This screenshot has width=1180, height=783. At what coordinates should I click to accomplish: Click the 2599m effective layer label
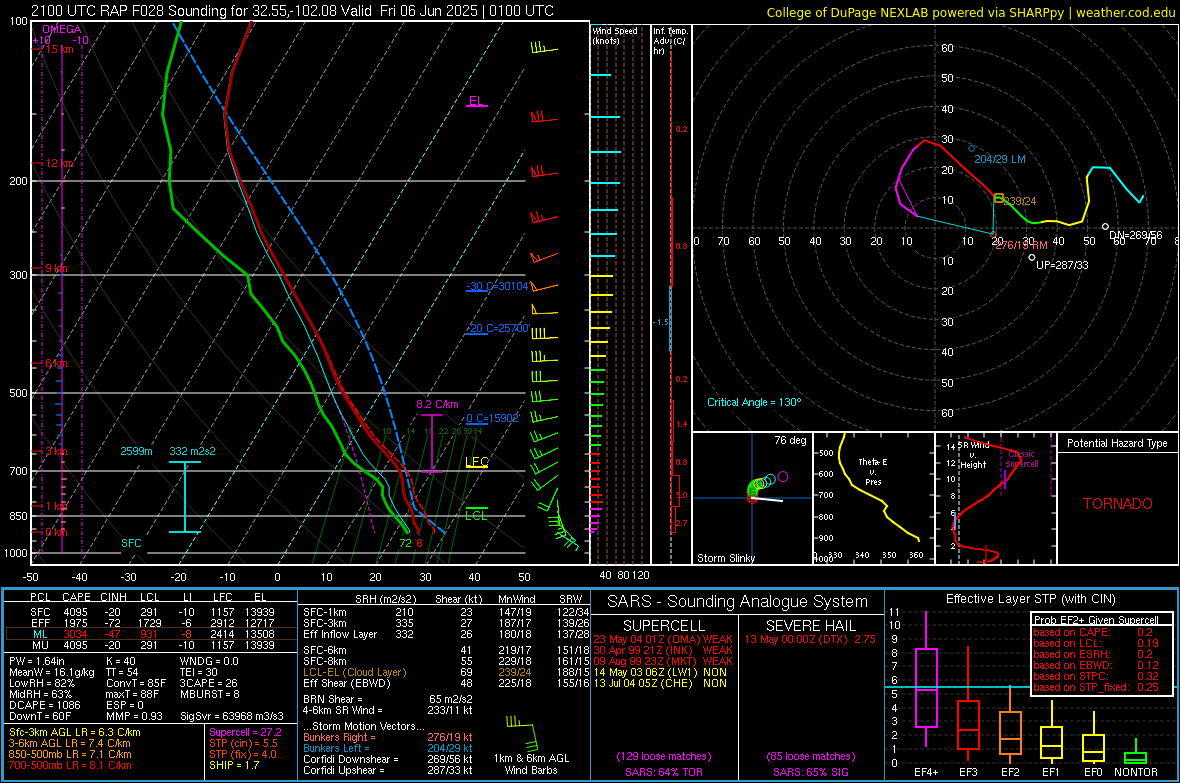click(x=136, y=451)
